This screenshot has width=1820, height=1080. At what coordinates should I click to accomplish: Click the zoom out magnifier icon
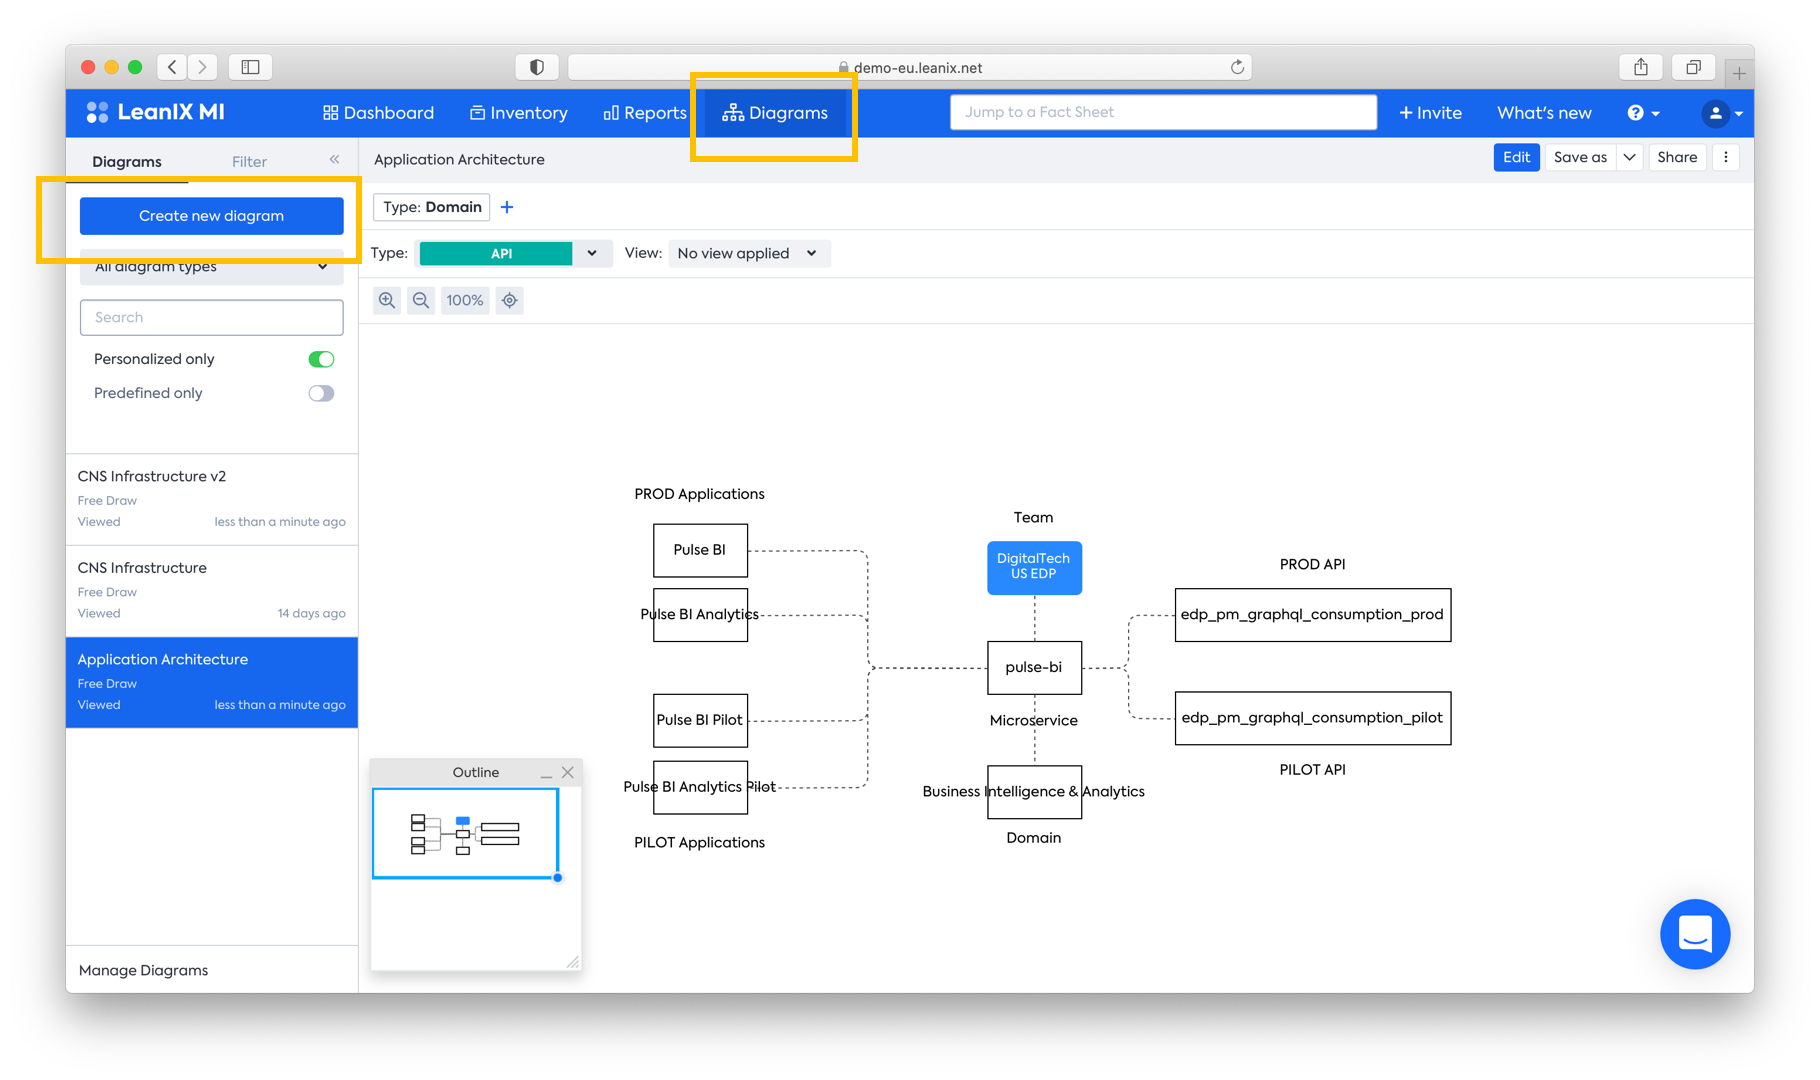click(x=421, y=300)
